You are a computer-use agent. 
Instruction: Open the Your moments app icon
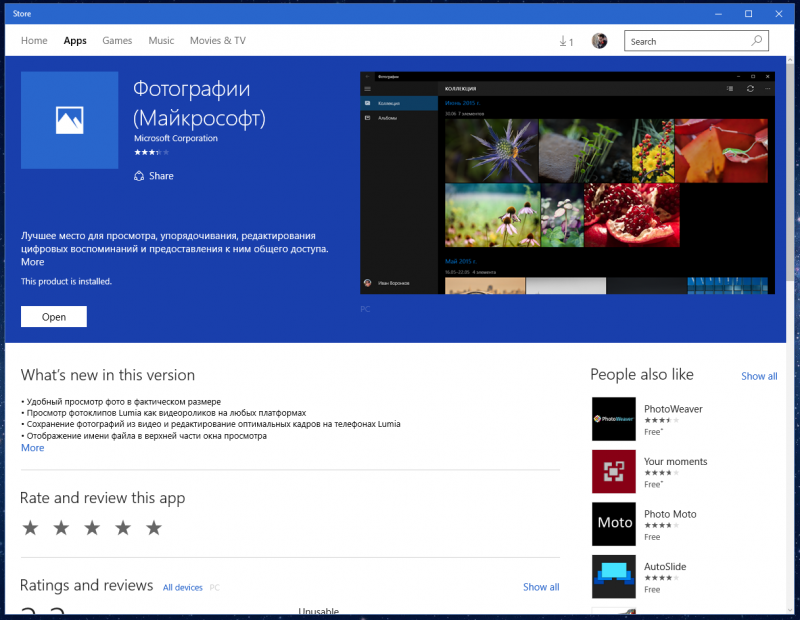pos(614,472)
